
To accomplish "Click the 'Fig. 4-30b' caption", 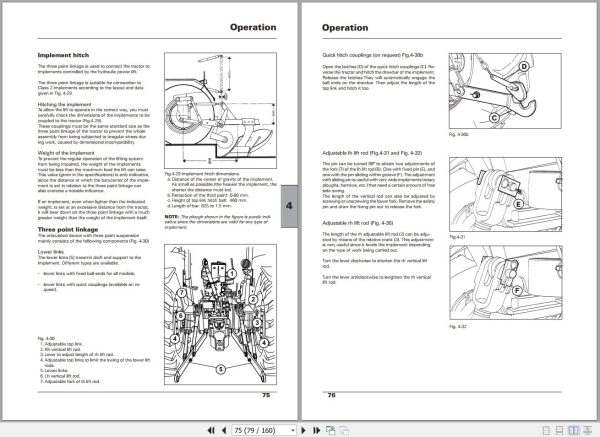I will pyautogui.click(x=459, y=135).
